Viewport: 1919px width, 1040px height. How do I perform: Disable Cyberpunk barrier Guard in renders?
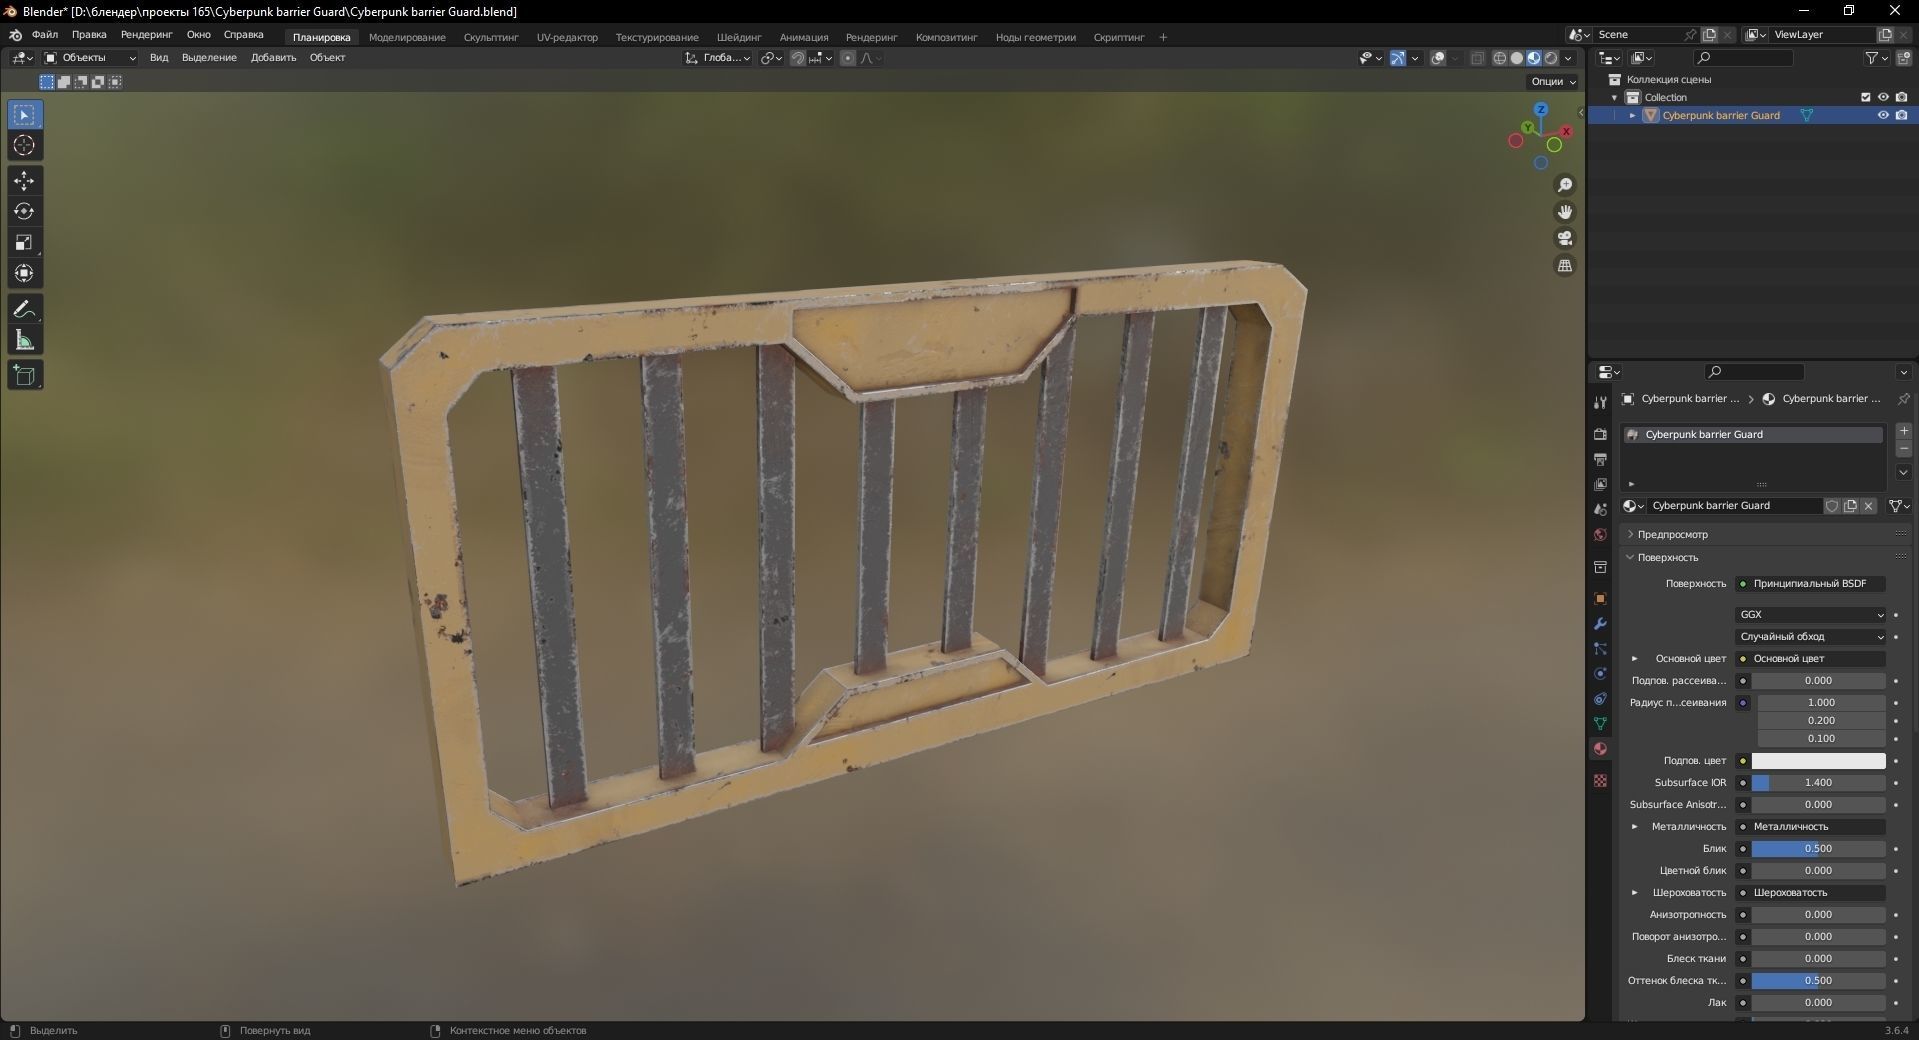click(x=1901, y=115)
